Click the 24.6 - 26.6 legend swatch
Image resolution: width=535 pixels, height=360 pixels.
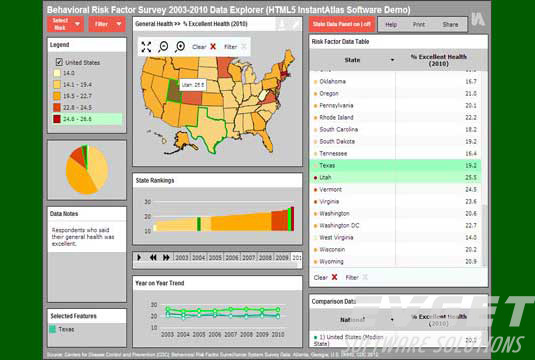(x=57, y=119)
